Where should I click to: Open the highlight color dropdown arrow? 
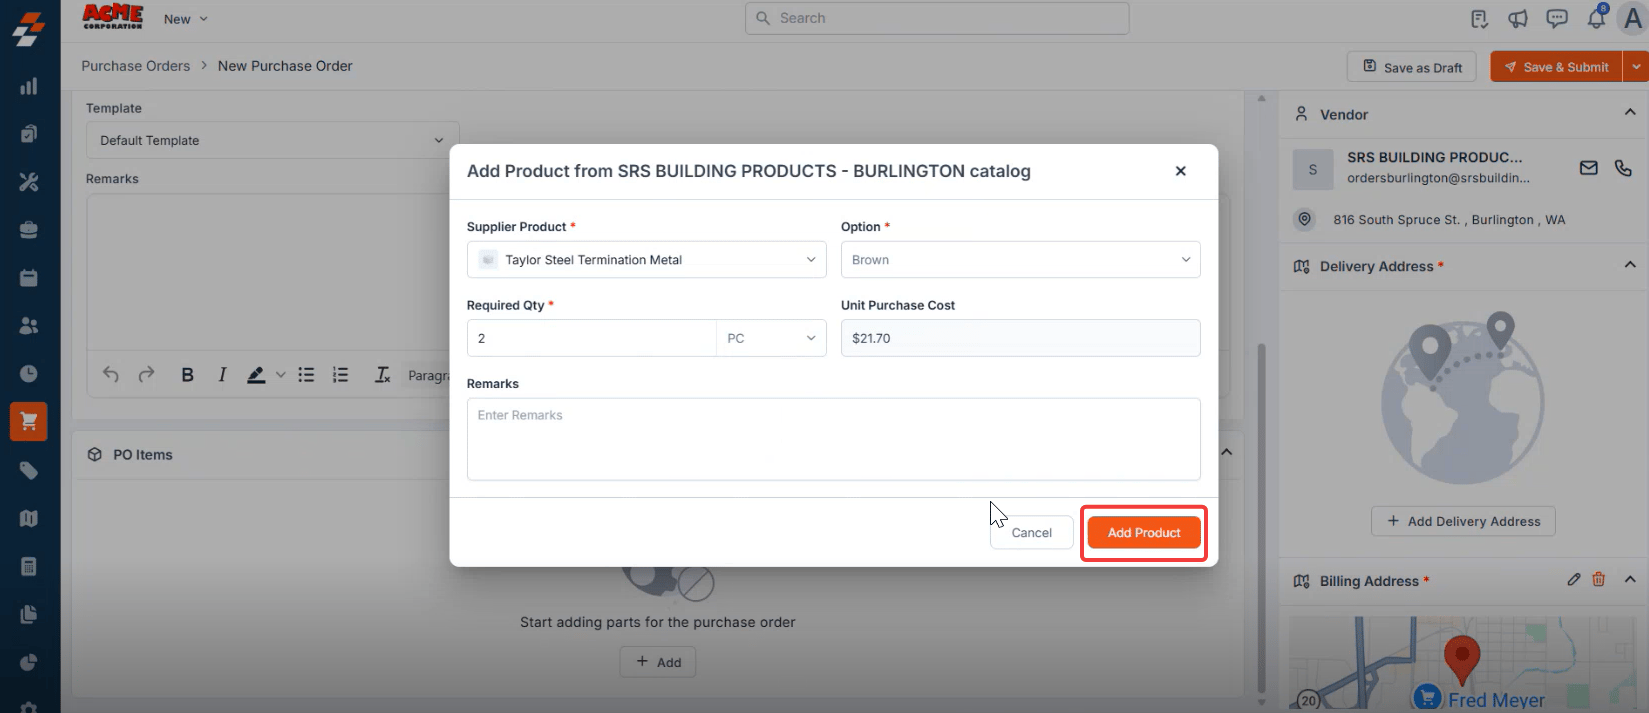[x=280, y=375]
